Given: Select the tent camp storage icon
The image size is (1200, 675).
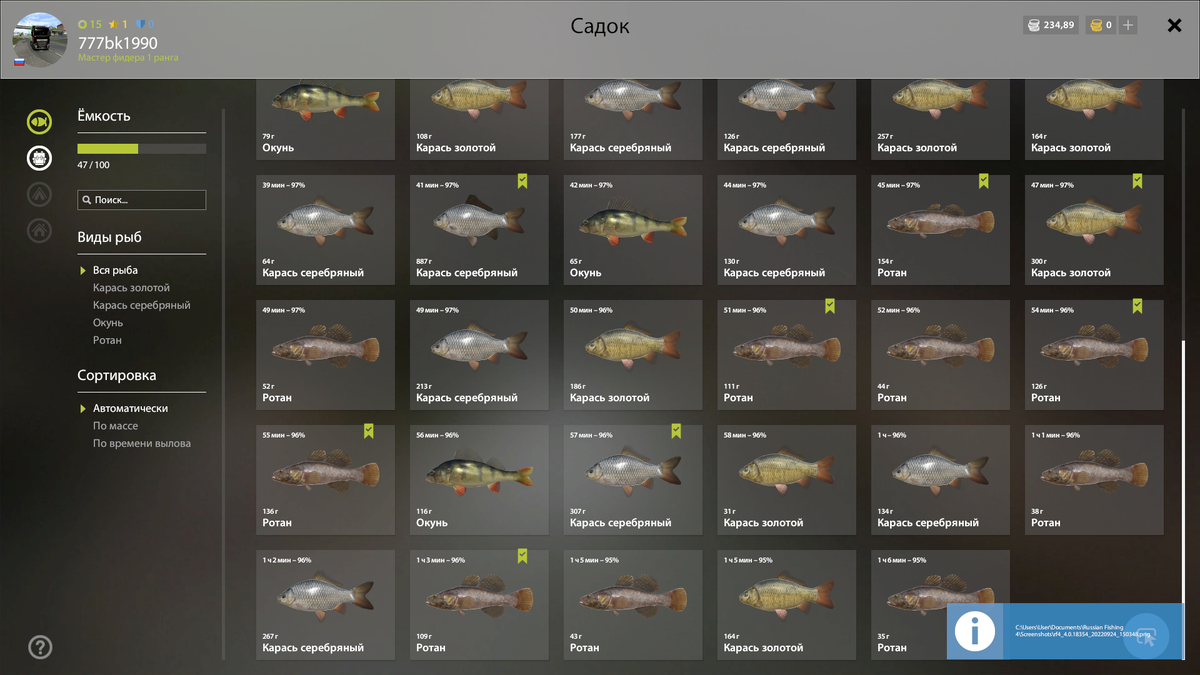Looking at the screenshot, I should pyautogui.click(x=39, y=194).
